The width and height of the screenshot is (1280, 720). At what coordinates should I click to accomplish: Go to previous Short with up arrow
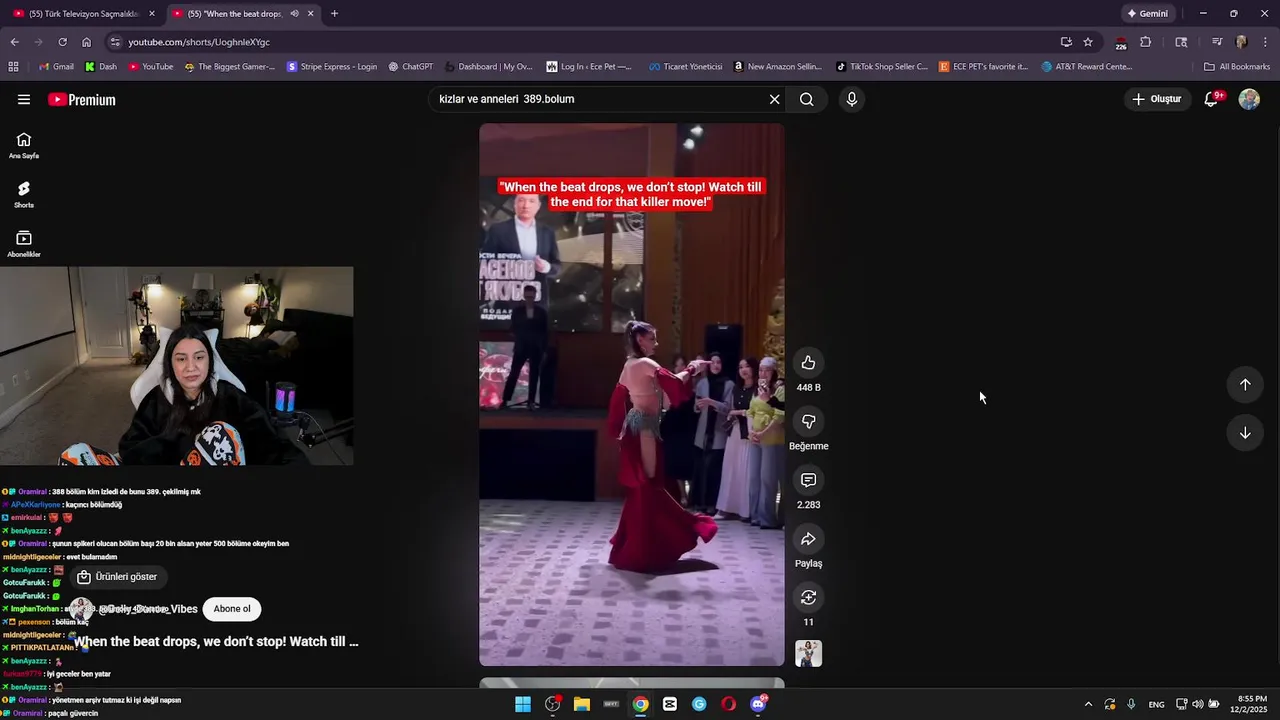1245,385
